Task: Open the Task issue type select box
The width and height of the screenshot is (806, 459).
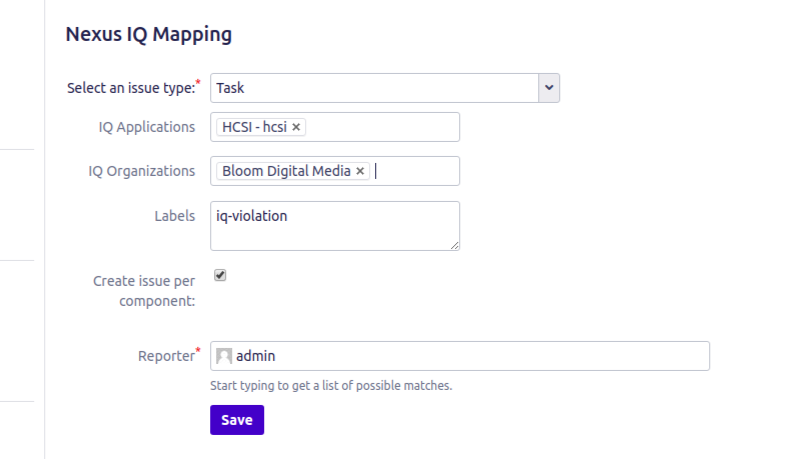Action: point(374,88)
